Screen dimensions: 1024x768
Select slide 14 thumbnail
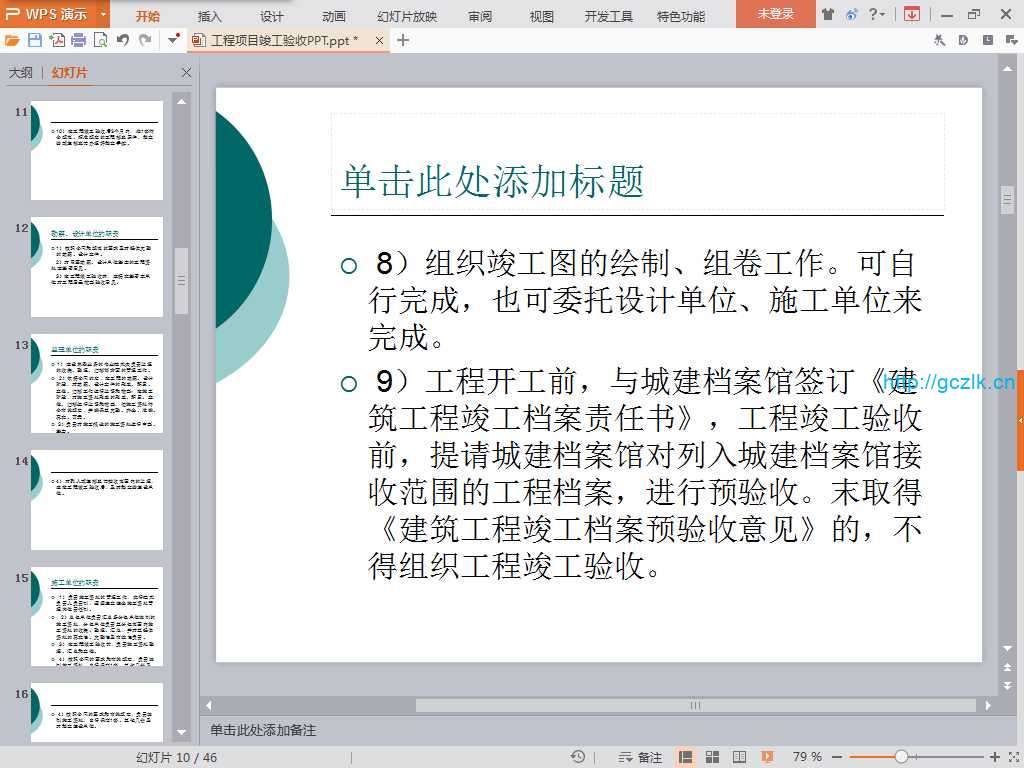pyautogui.click(x=97, y=500)
